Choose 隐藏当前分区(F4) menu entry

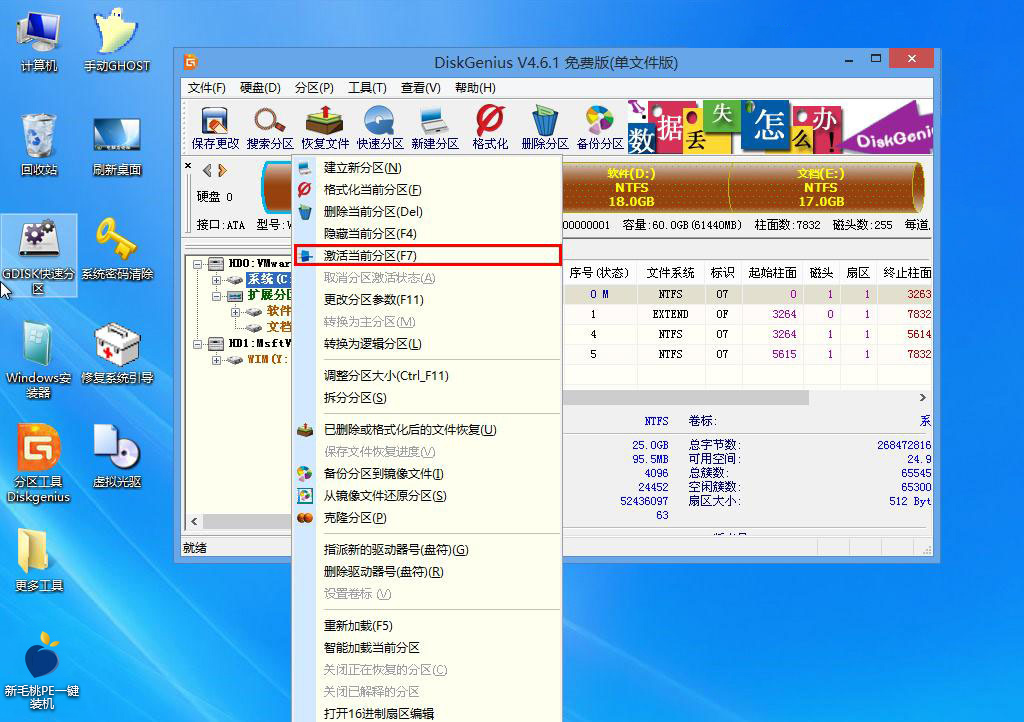click(x=428, y=234)
